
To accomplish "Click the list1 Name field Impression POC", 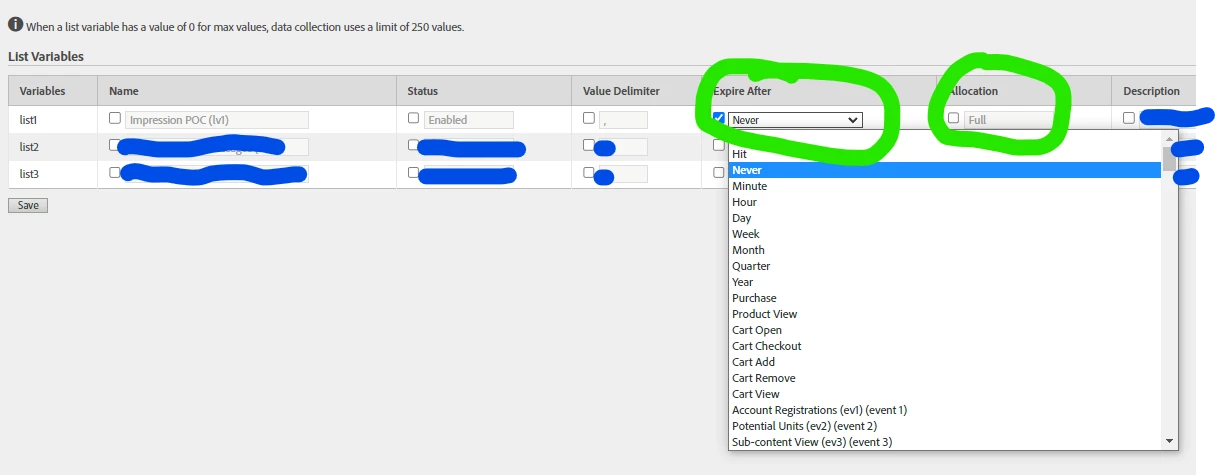I will click(217, 120).
